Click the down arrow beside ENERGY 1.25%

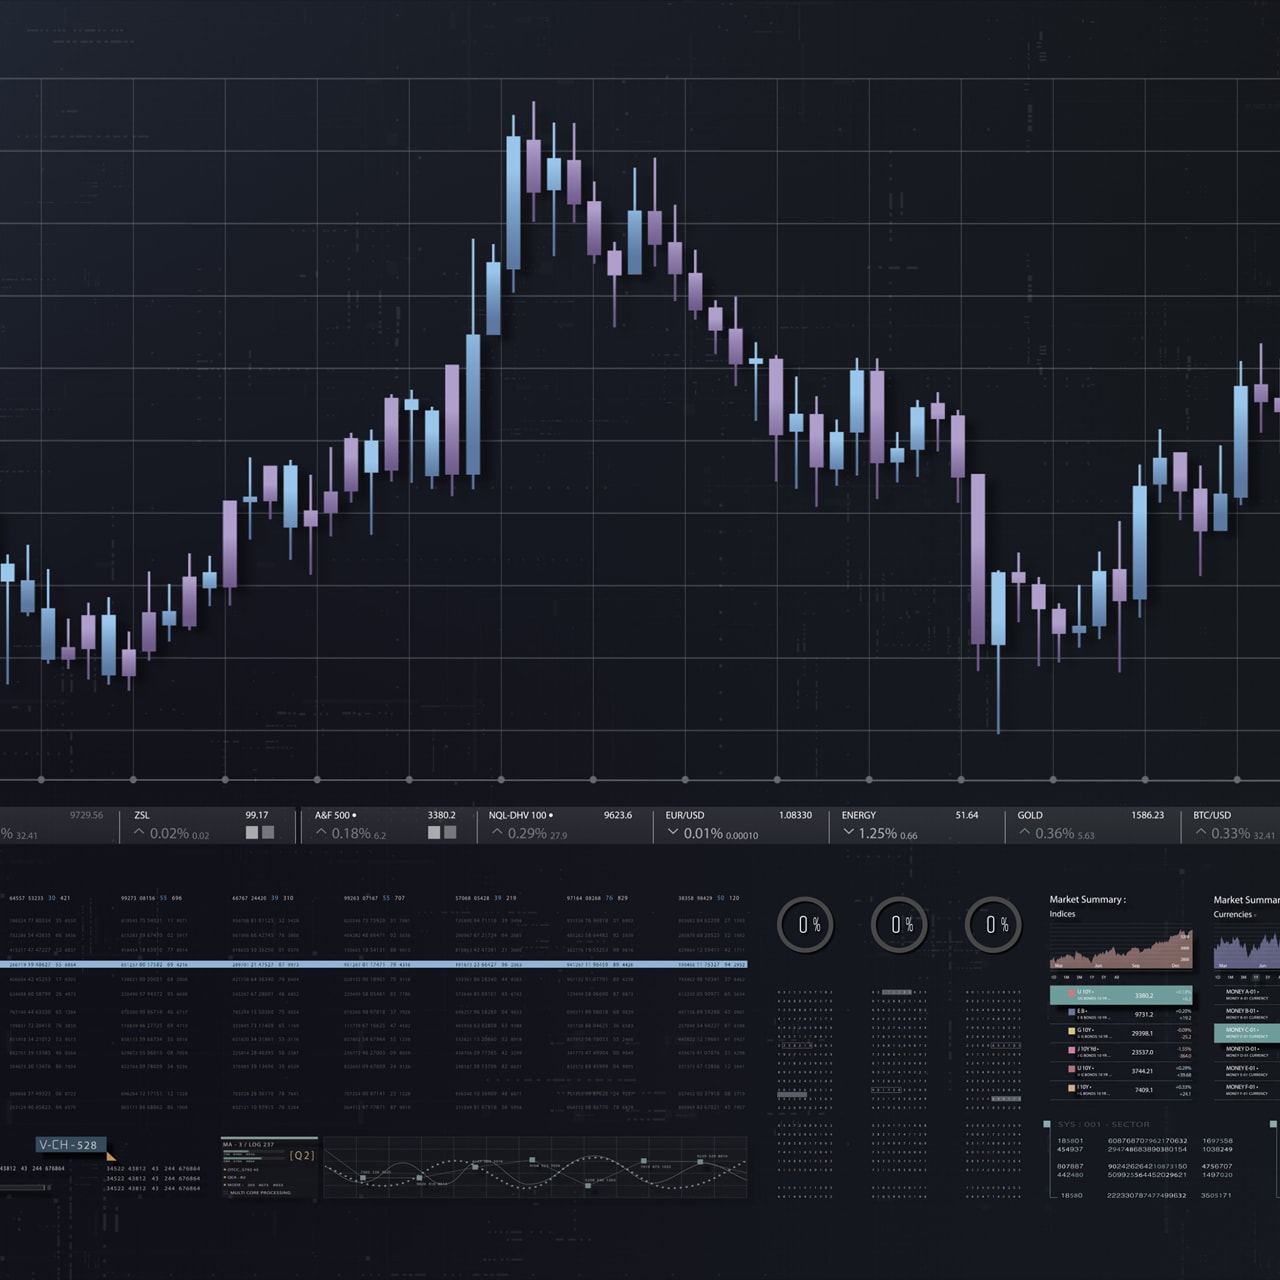[x=848, y=832]
